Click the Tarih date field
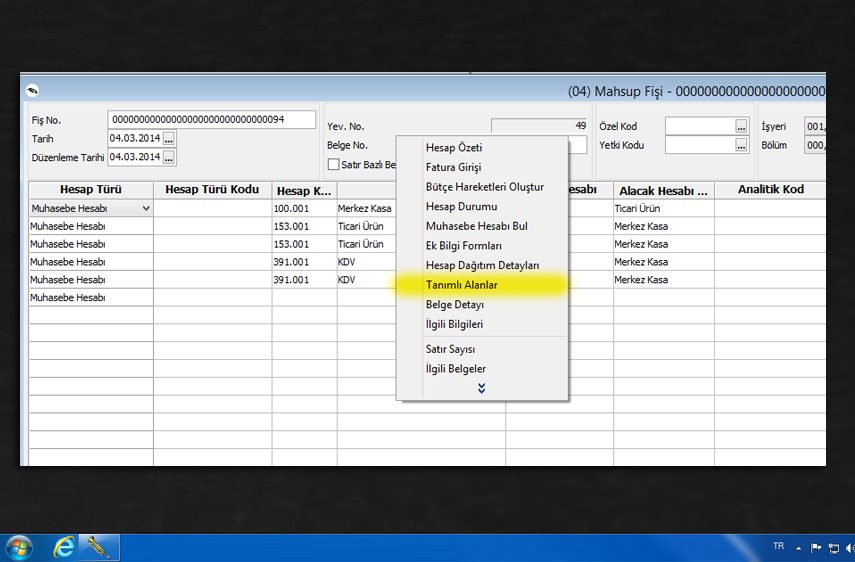Image resolution: width=855 pixels, height=562 pixels. 135,138
